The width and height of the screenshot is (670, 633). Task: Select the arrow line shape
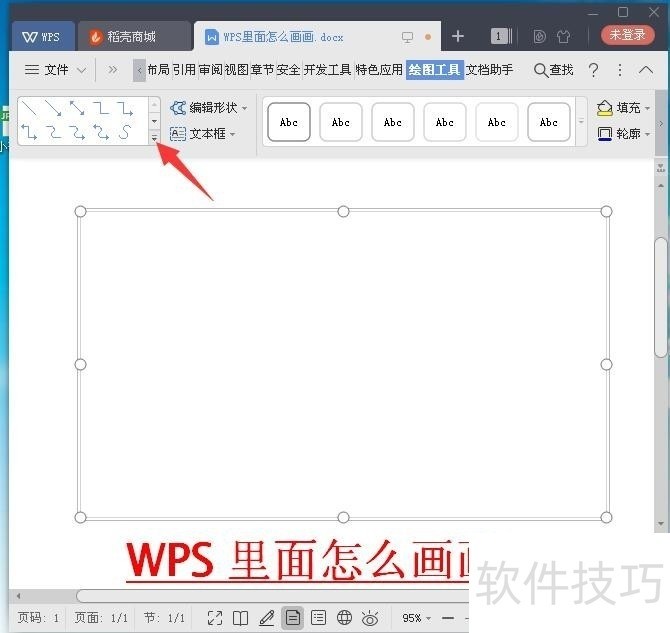[53, 109]
